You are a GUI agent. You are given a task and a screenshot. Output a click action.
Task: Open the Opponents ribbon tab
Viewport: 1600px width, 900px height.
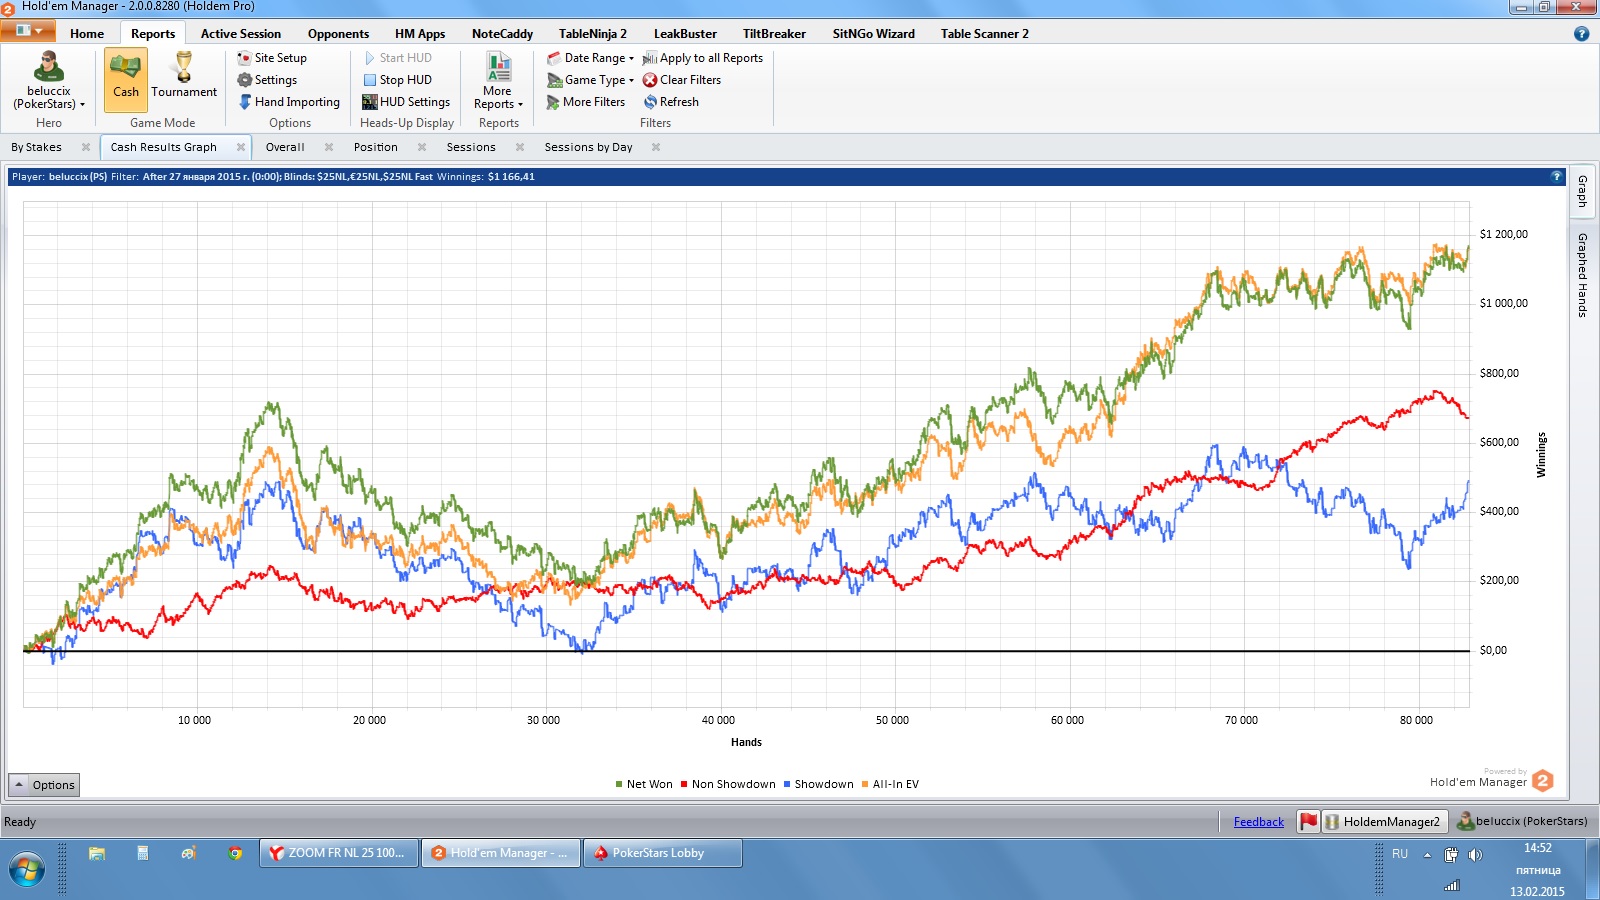[x=338, y=33]
